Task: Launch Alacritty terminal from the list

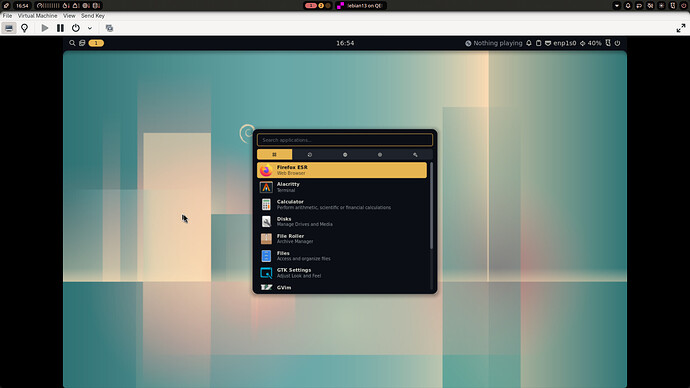Action: (342, 187)
